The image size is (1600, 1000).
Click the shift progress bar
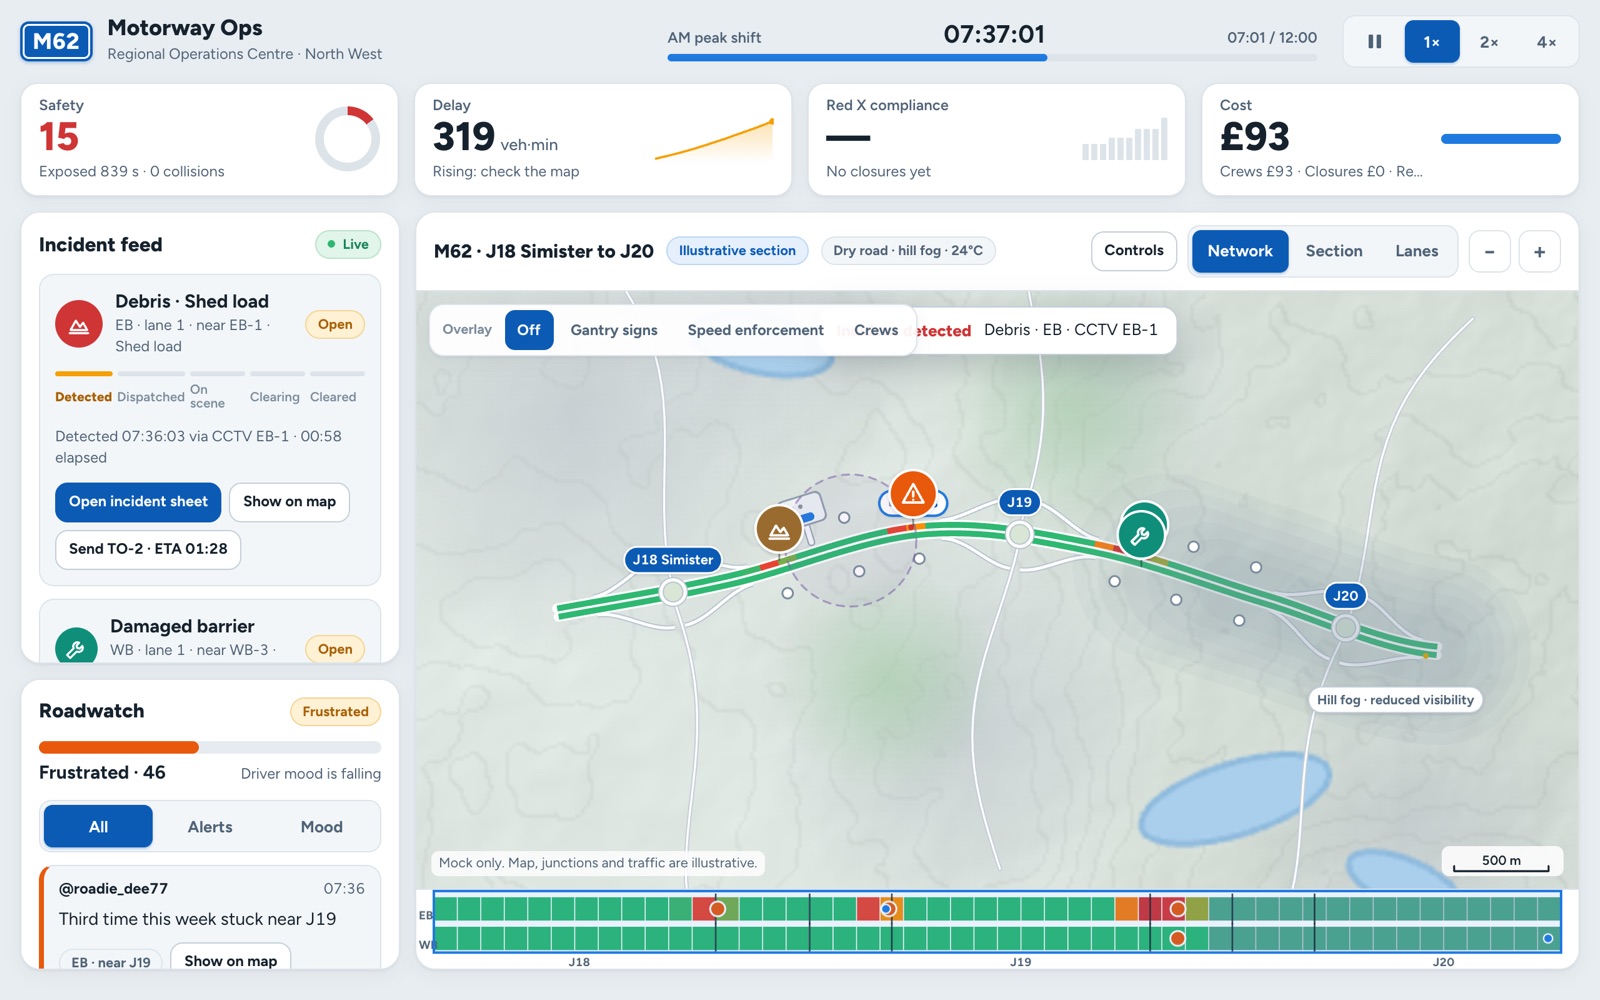pos(992,58)
